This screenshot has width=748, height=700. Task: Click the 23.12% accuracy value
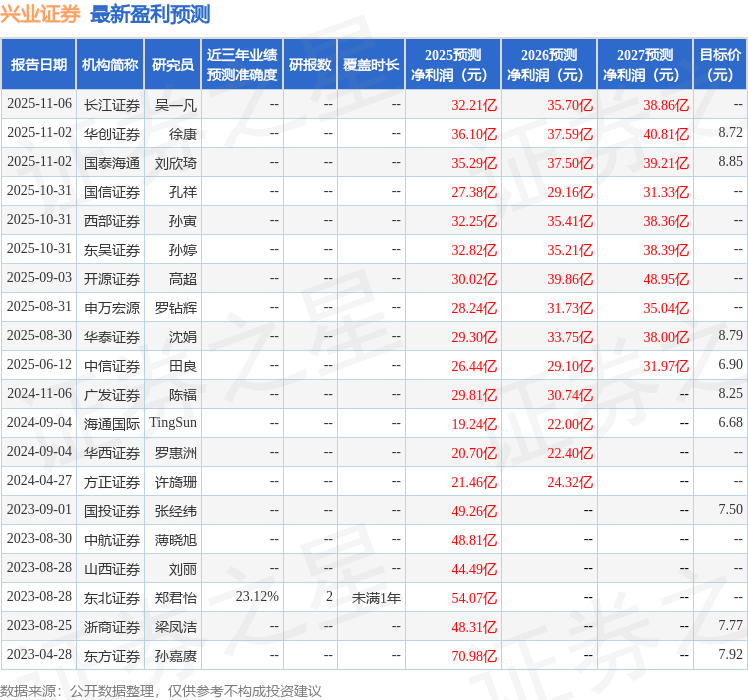pos(257,598)
